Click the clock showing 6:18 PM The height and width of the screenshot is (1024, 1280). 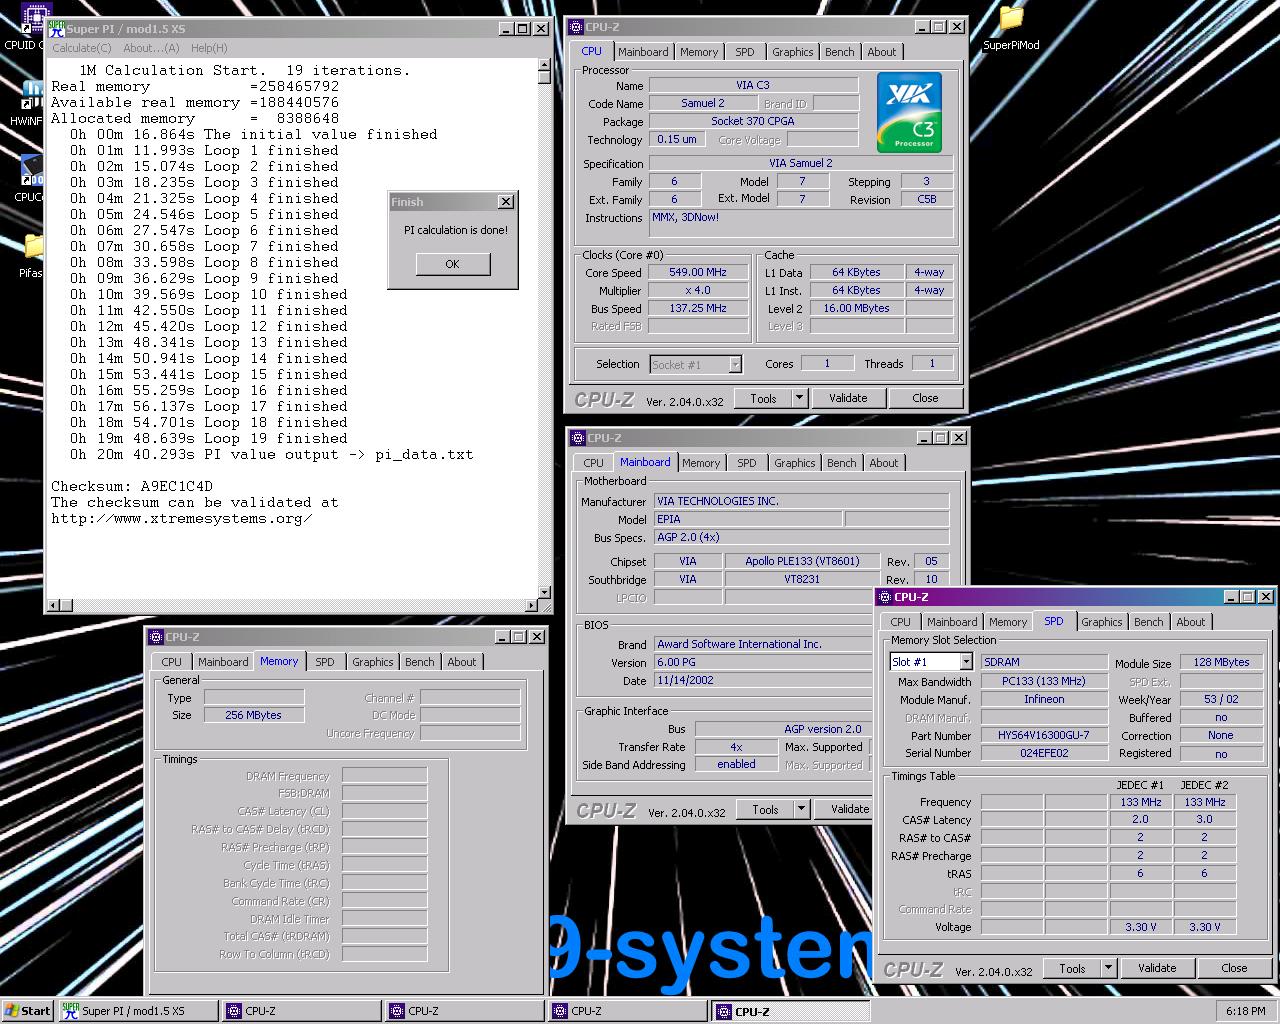[x=1245, y=1011]
